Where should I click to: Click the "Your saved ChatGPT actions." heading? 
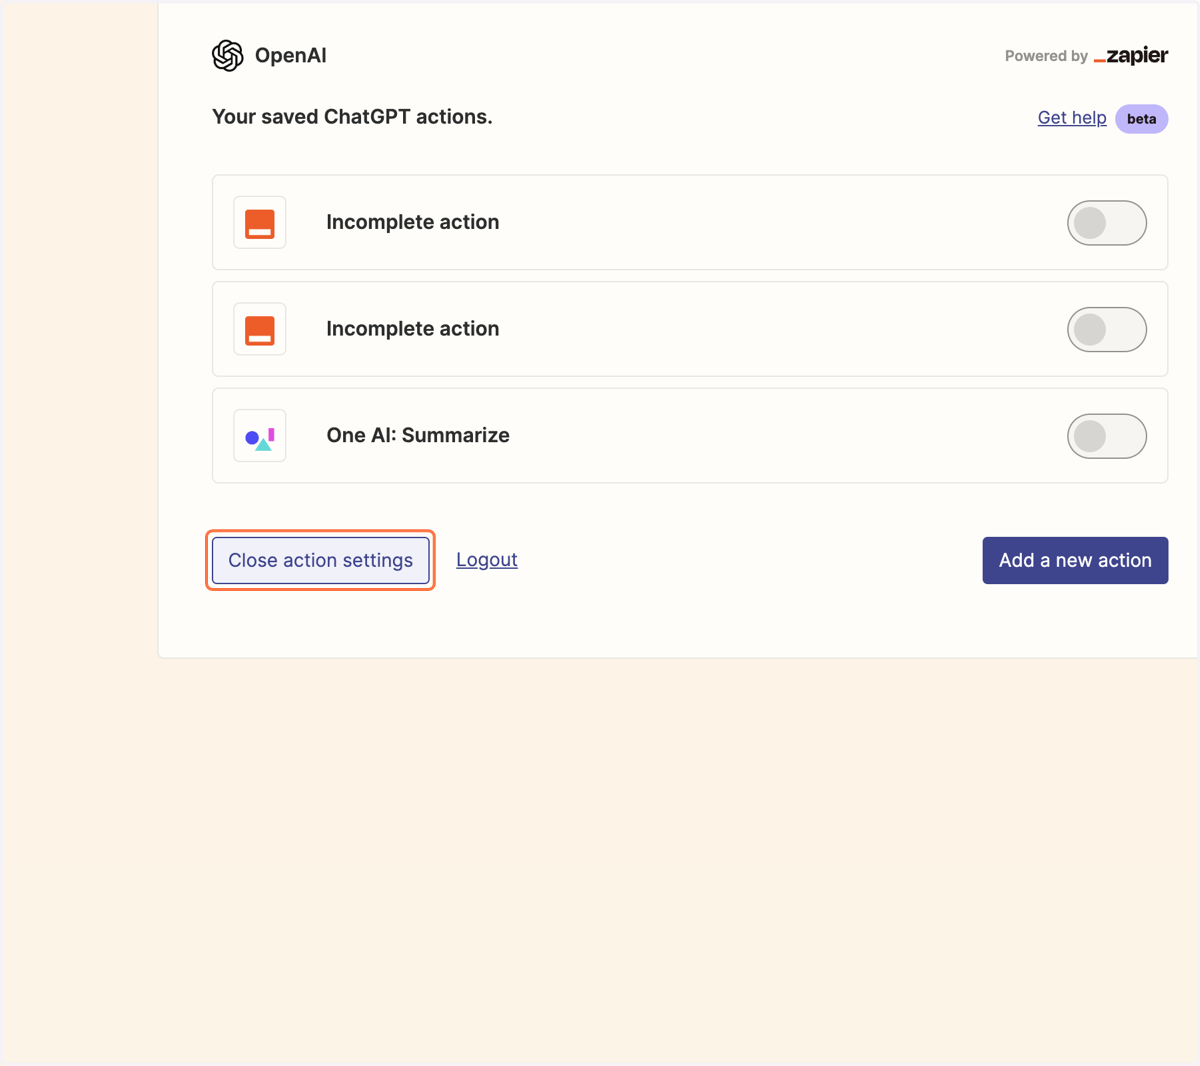pos(352,117)
